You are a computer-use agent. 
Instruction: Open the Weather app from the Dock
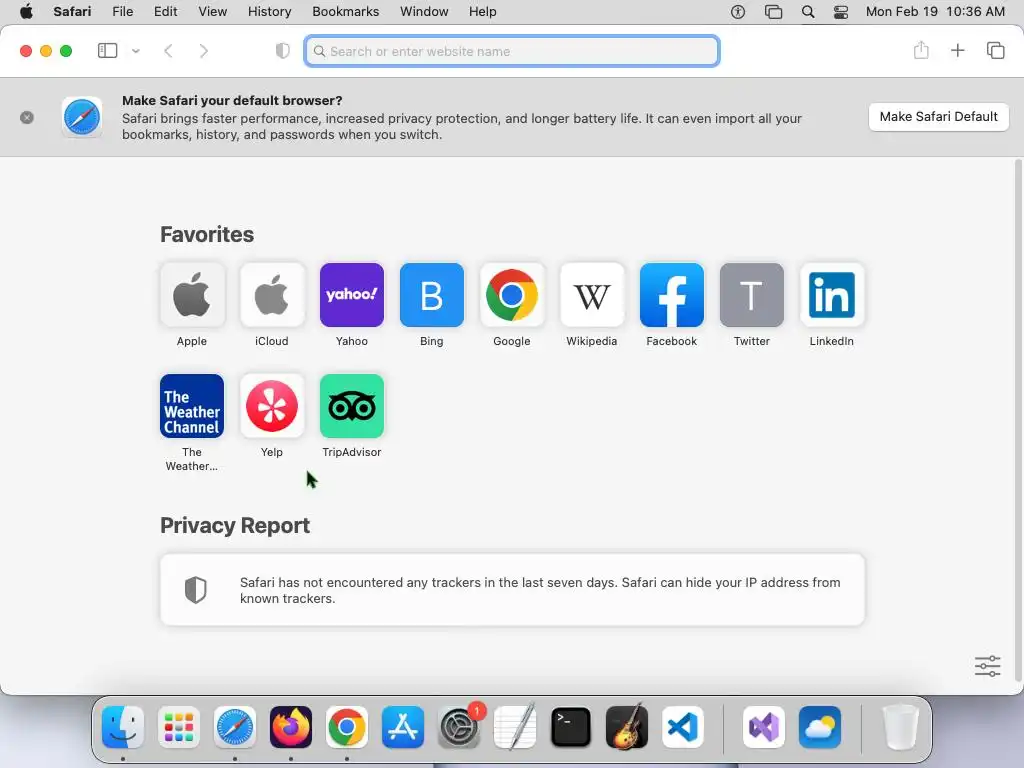pos(820,727)
